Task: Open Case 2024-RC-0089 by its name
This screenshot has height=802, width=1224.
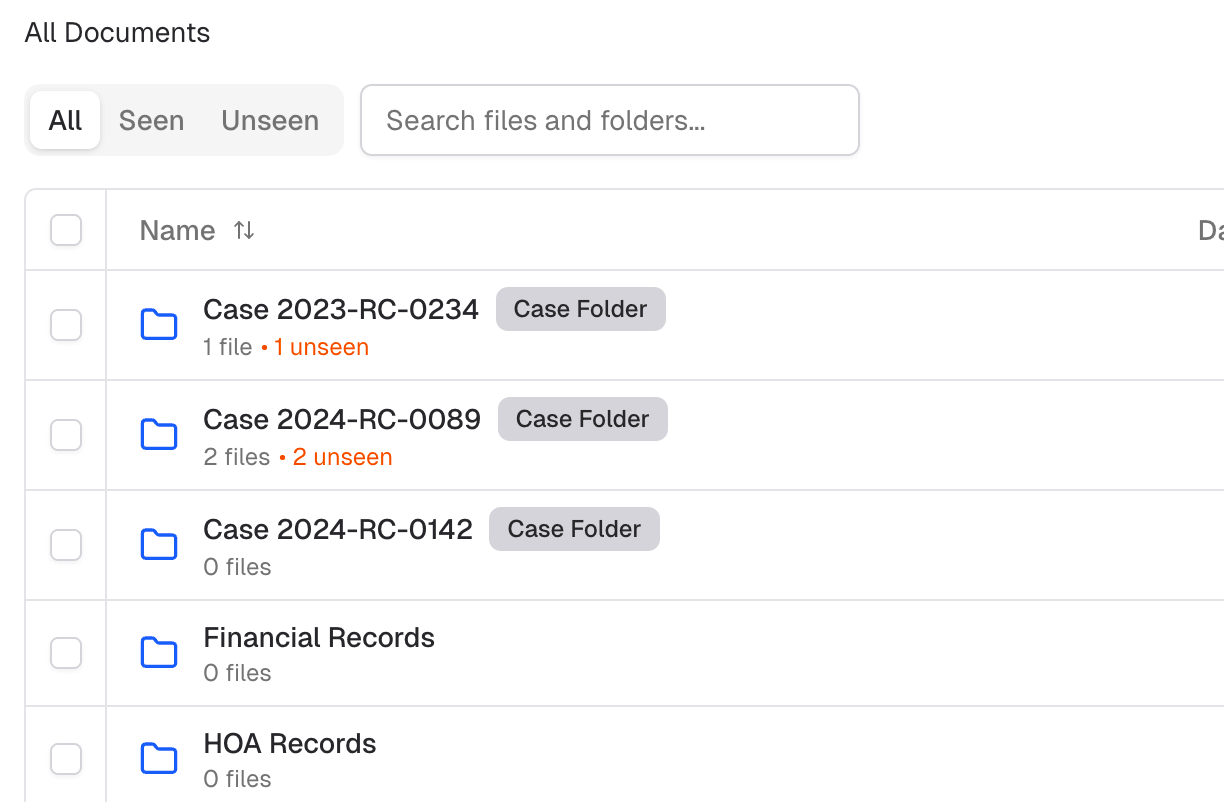Action: 341,419
